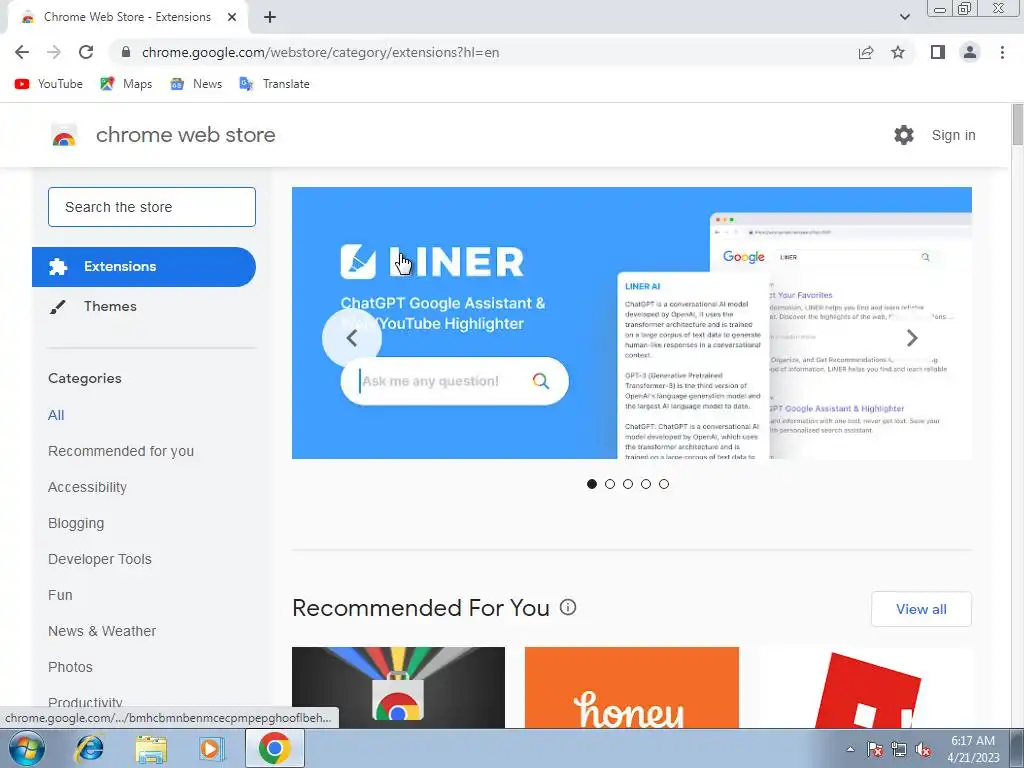This screenshot has width=1024, height=768.
Task: Open the Fun category
Action: pyautogui.click(x=60, y=595)
